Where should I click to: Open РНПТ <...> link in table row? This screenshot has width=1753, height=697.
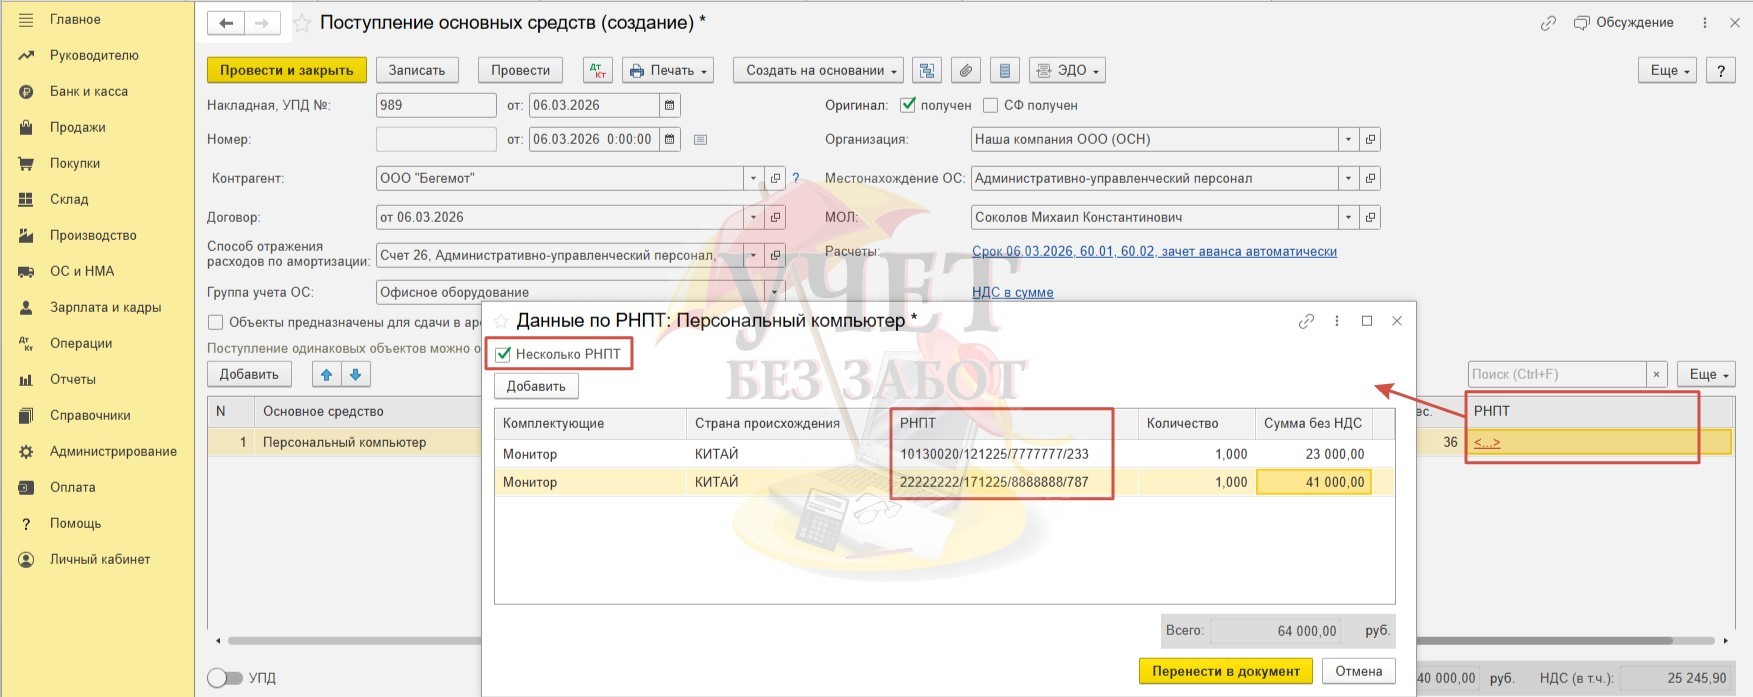pos(1487,442)
